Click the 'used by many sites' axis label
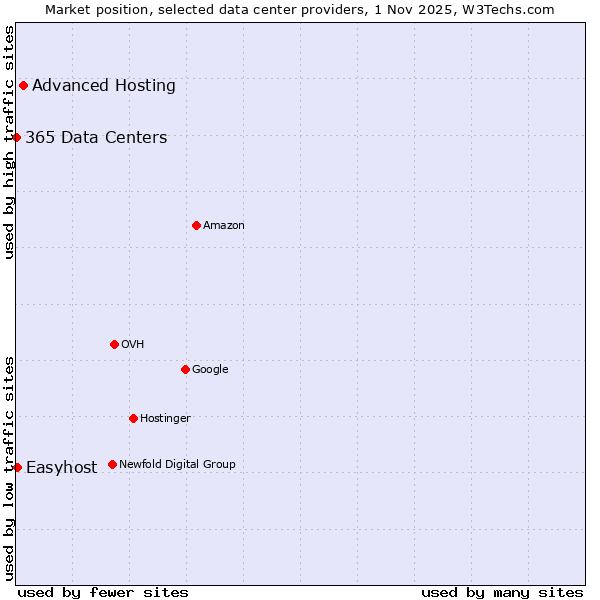The width and height of the screenshot is (600, 600). (x=502, y=592)
